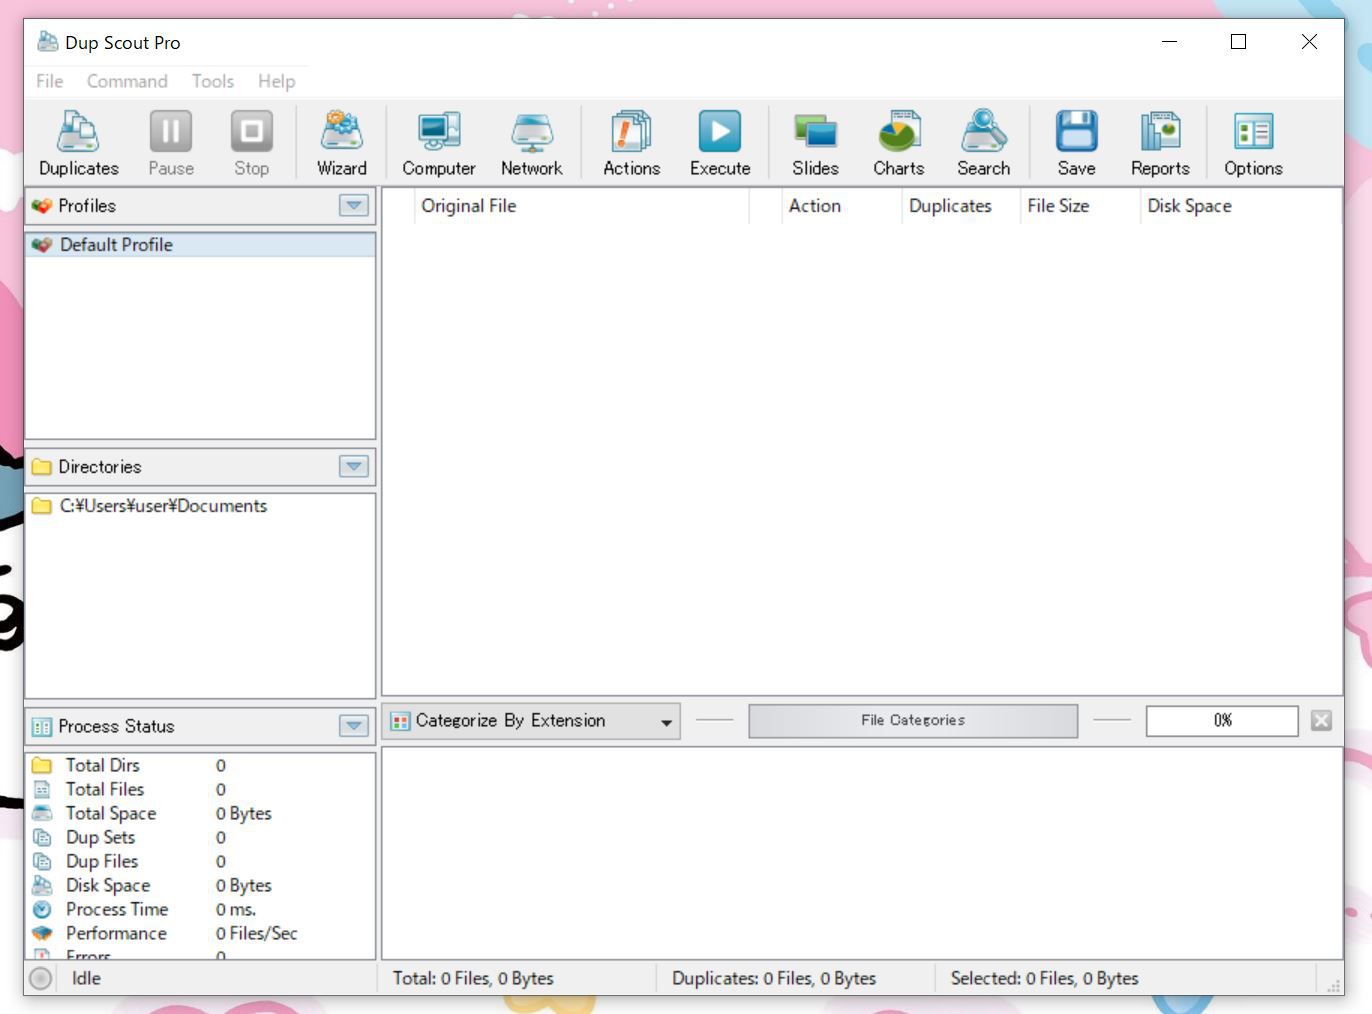This screenshot has width=1372, height=1014.
Task: Expand the Profiles panel dropdown arrow
Action: click(354, 206)
